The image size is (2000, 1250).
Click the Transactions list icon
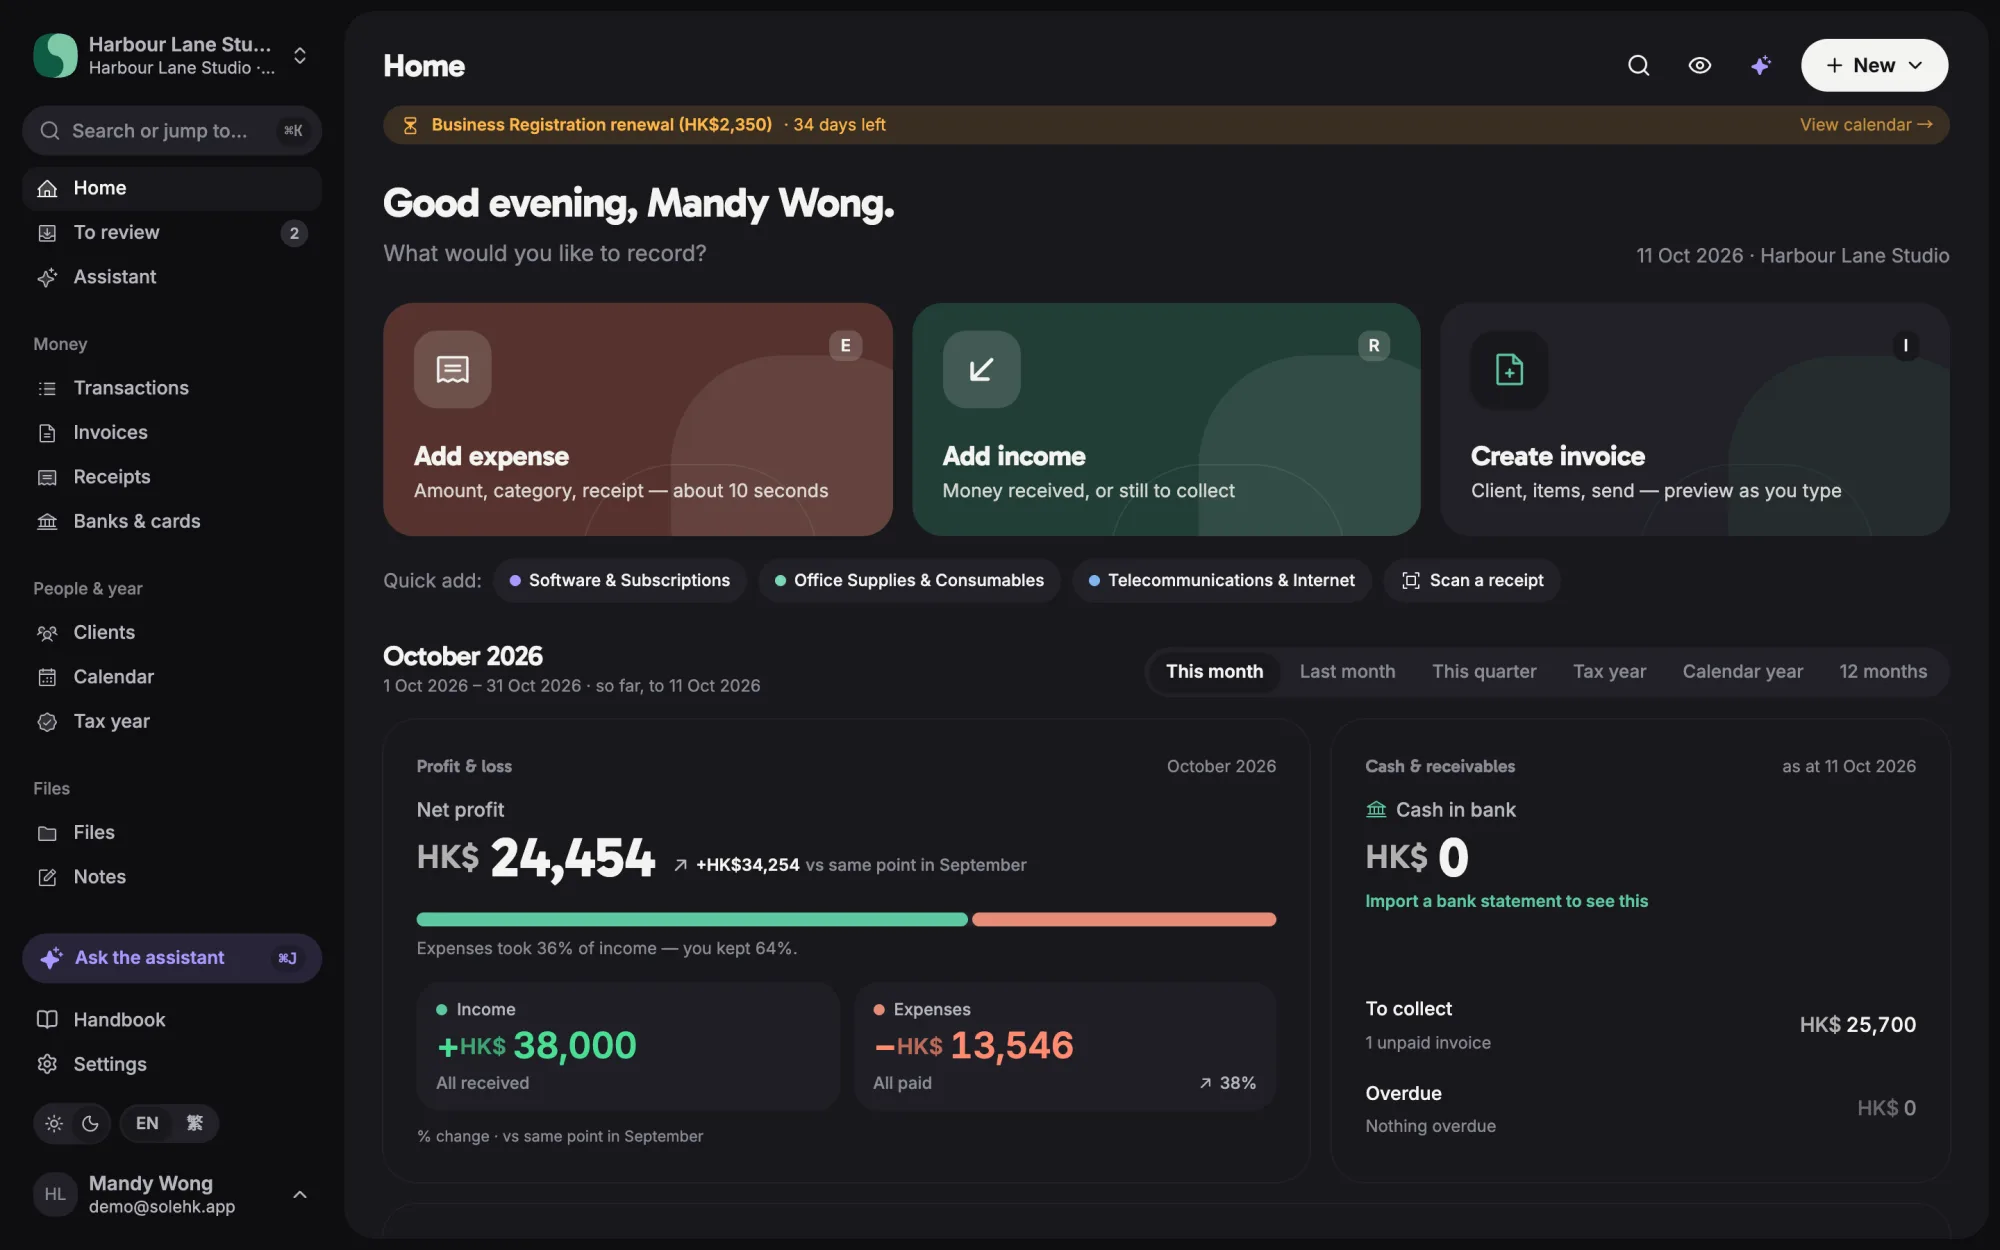(47, 388)
